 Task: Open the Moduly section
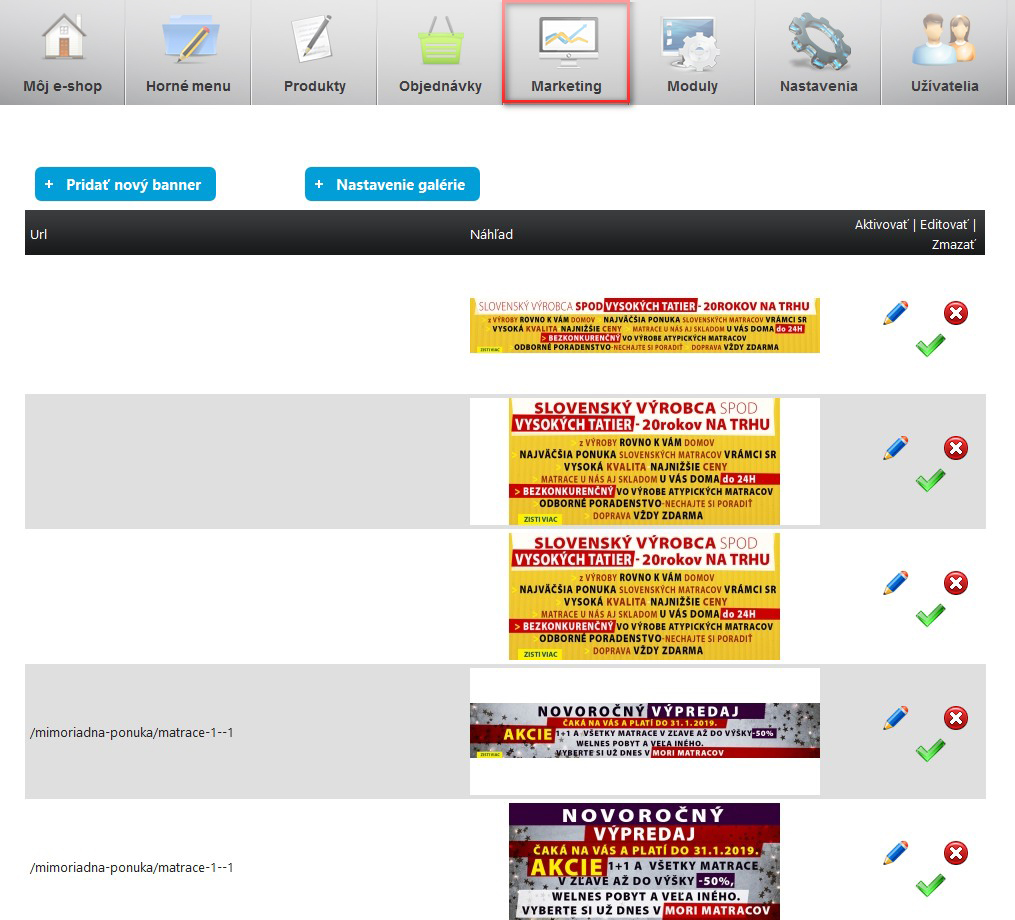692,52
